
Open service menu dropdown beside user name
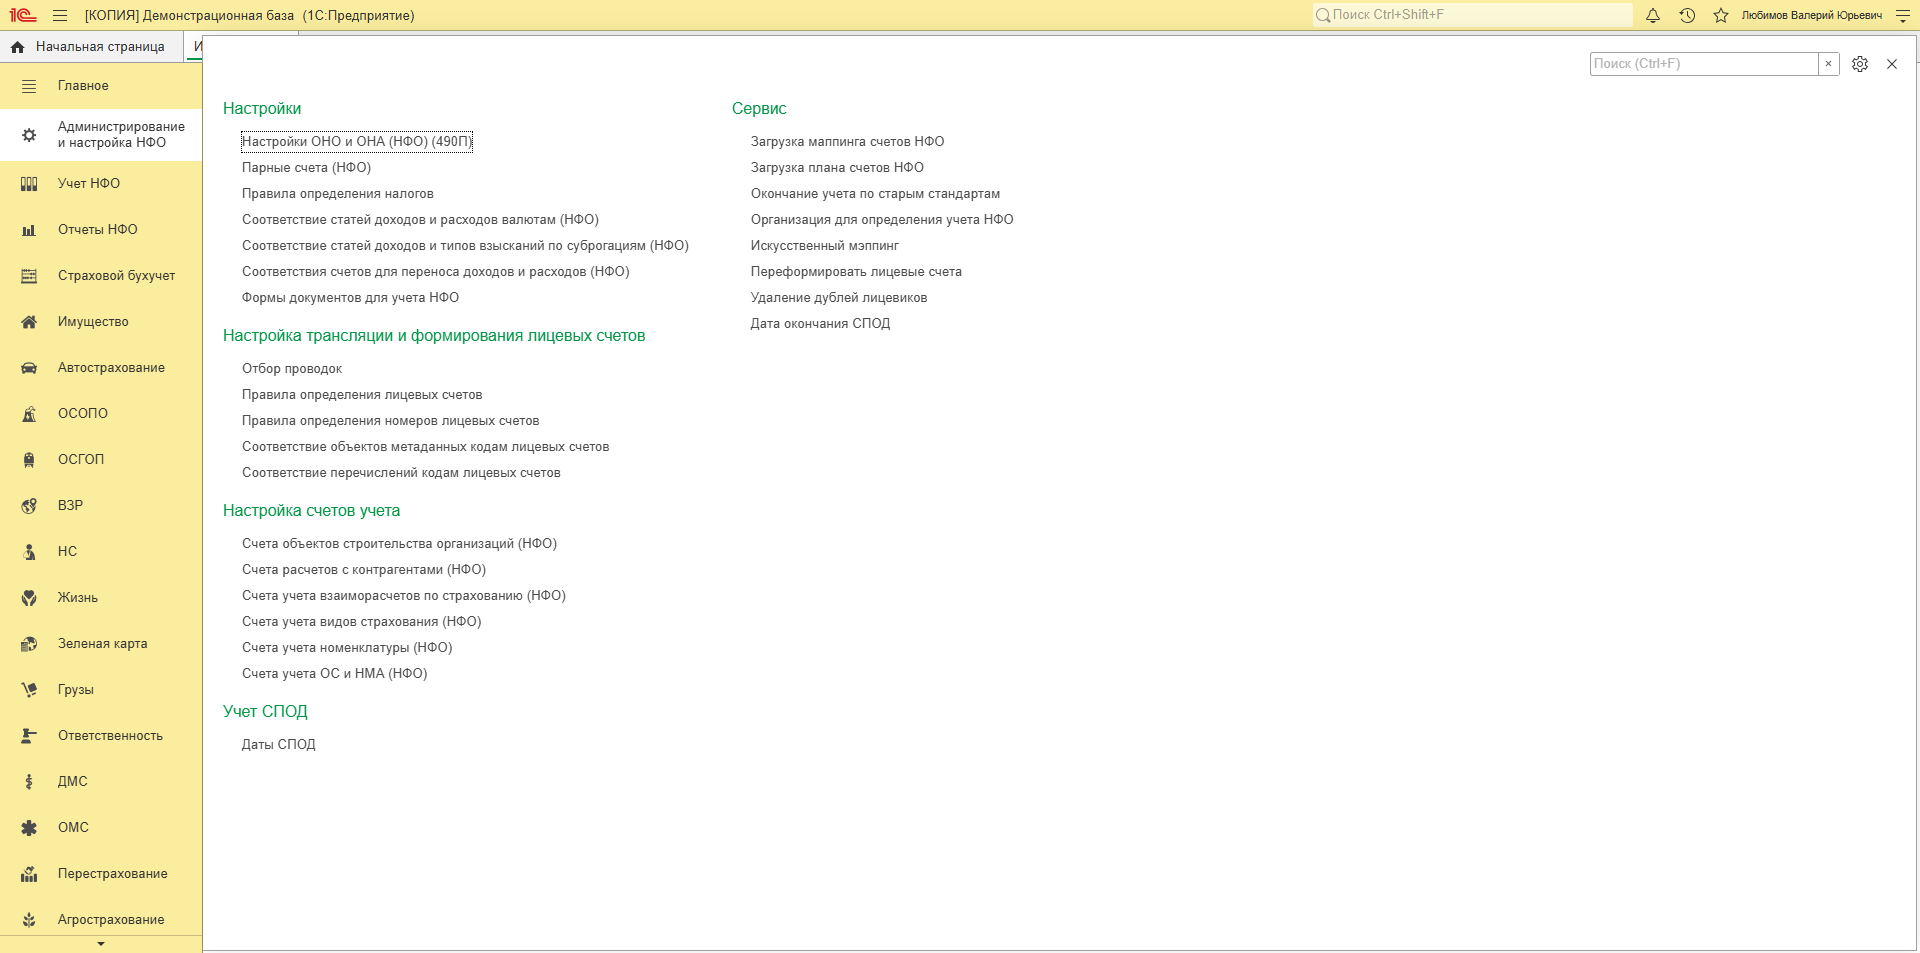1902,15
